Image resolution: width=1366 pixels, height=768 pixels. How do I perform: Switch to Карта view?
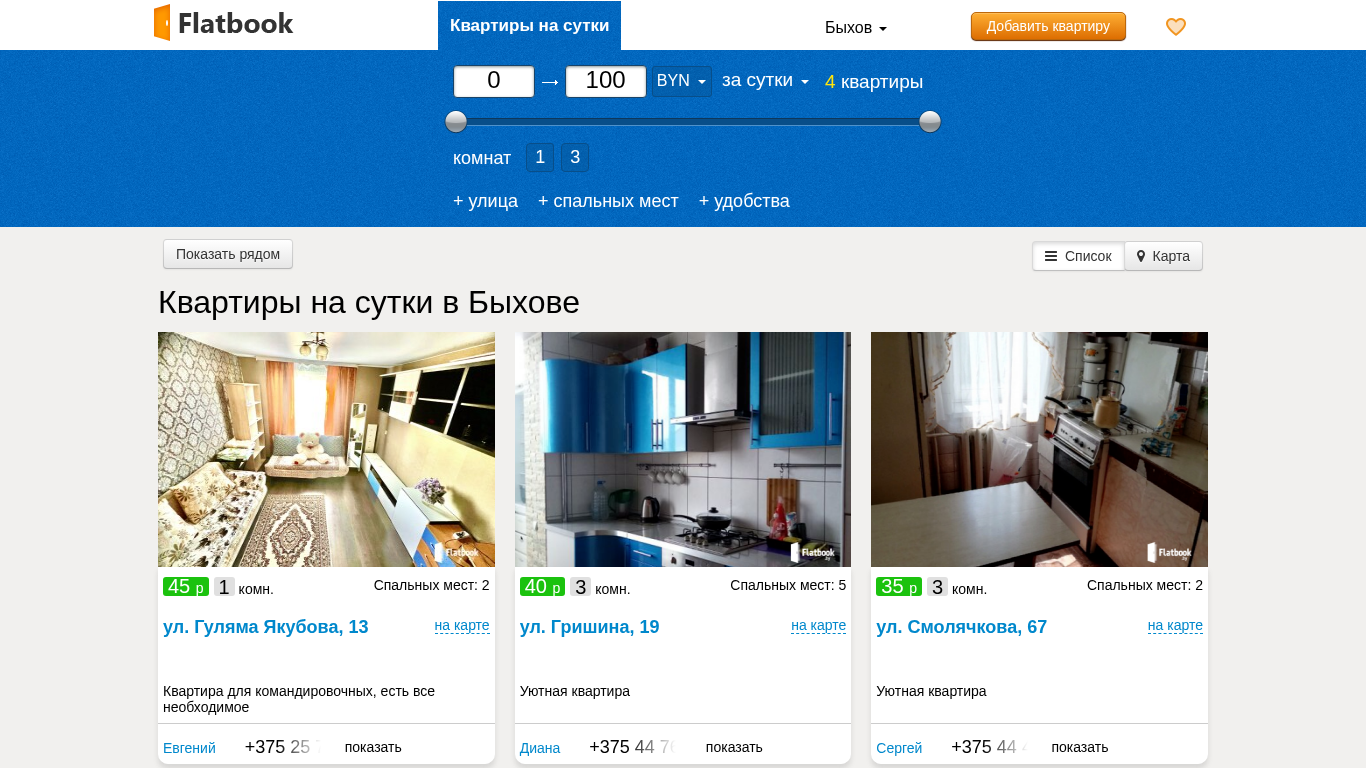[1163, 256]
